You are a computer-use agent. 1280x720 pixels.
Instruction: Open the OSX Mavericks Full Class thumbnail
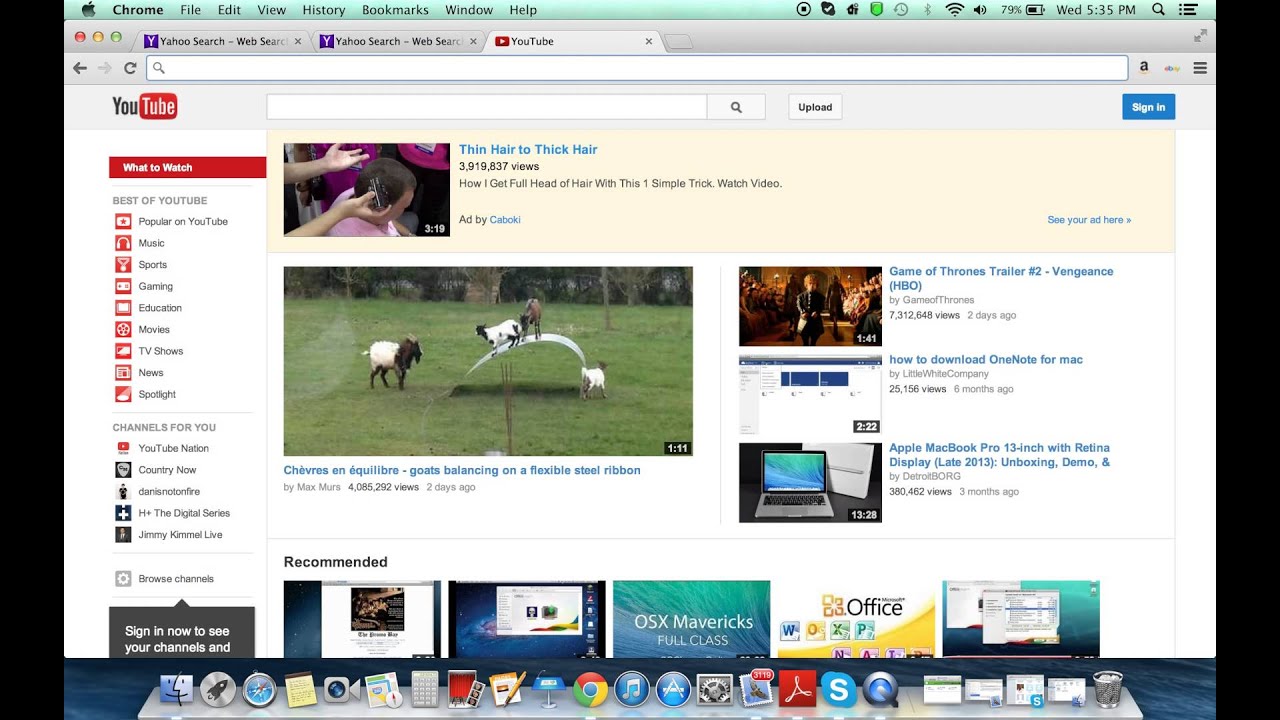pyautogui.click(x=692, y=619)
